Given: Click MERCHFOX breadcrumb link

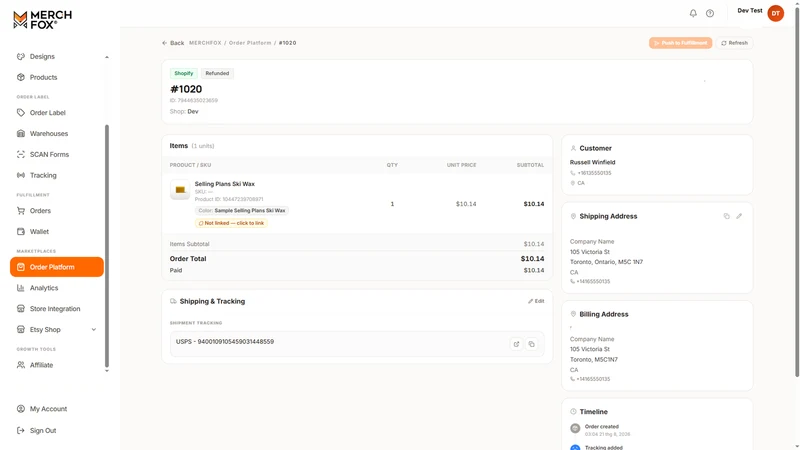Looking at the screenshot, I should (x=205, y=43).
